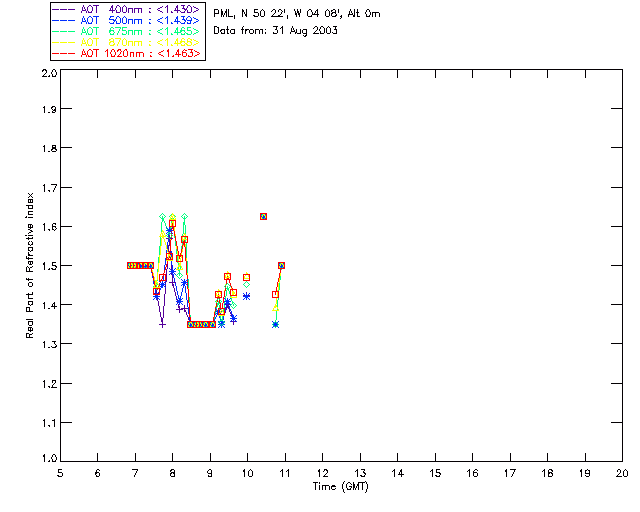Click the Real Part of Refractive Index label
Image resolution: width=640 pixels, height=512 pixels.
[29, 265]
